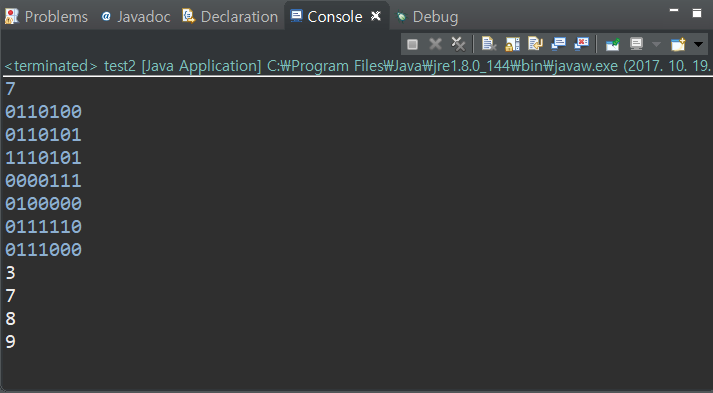This screenshot has height=393, width=713.
Task: Click the Declaration tab icon
Action: click(188, 16)
